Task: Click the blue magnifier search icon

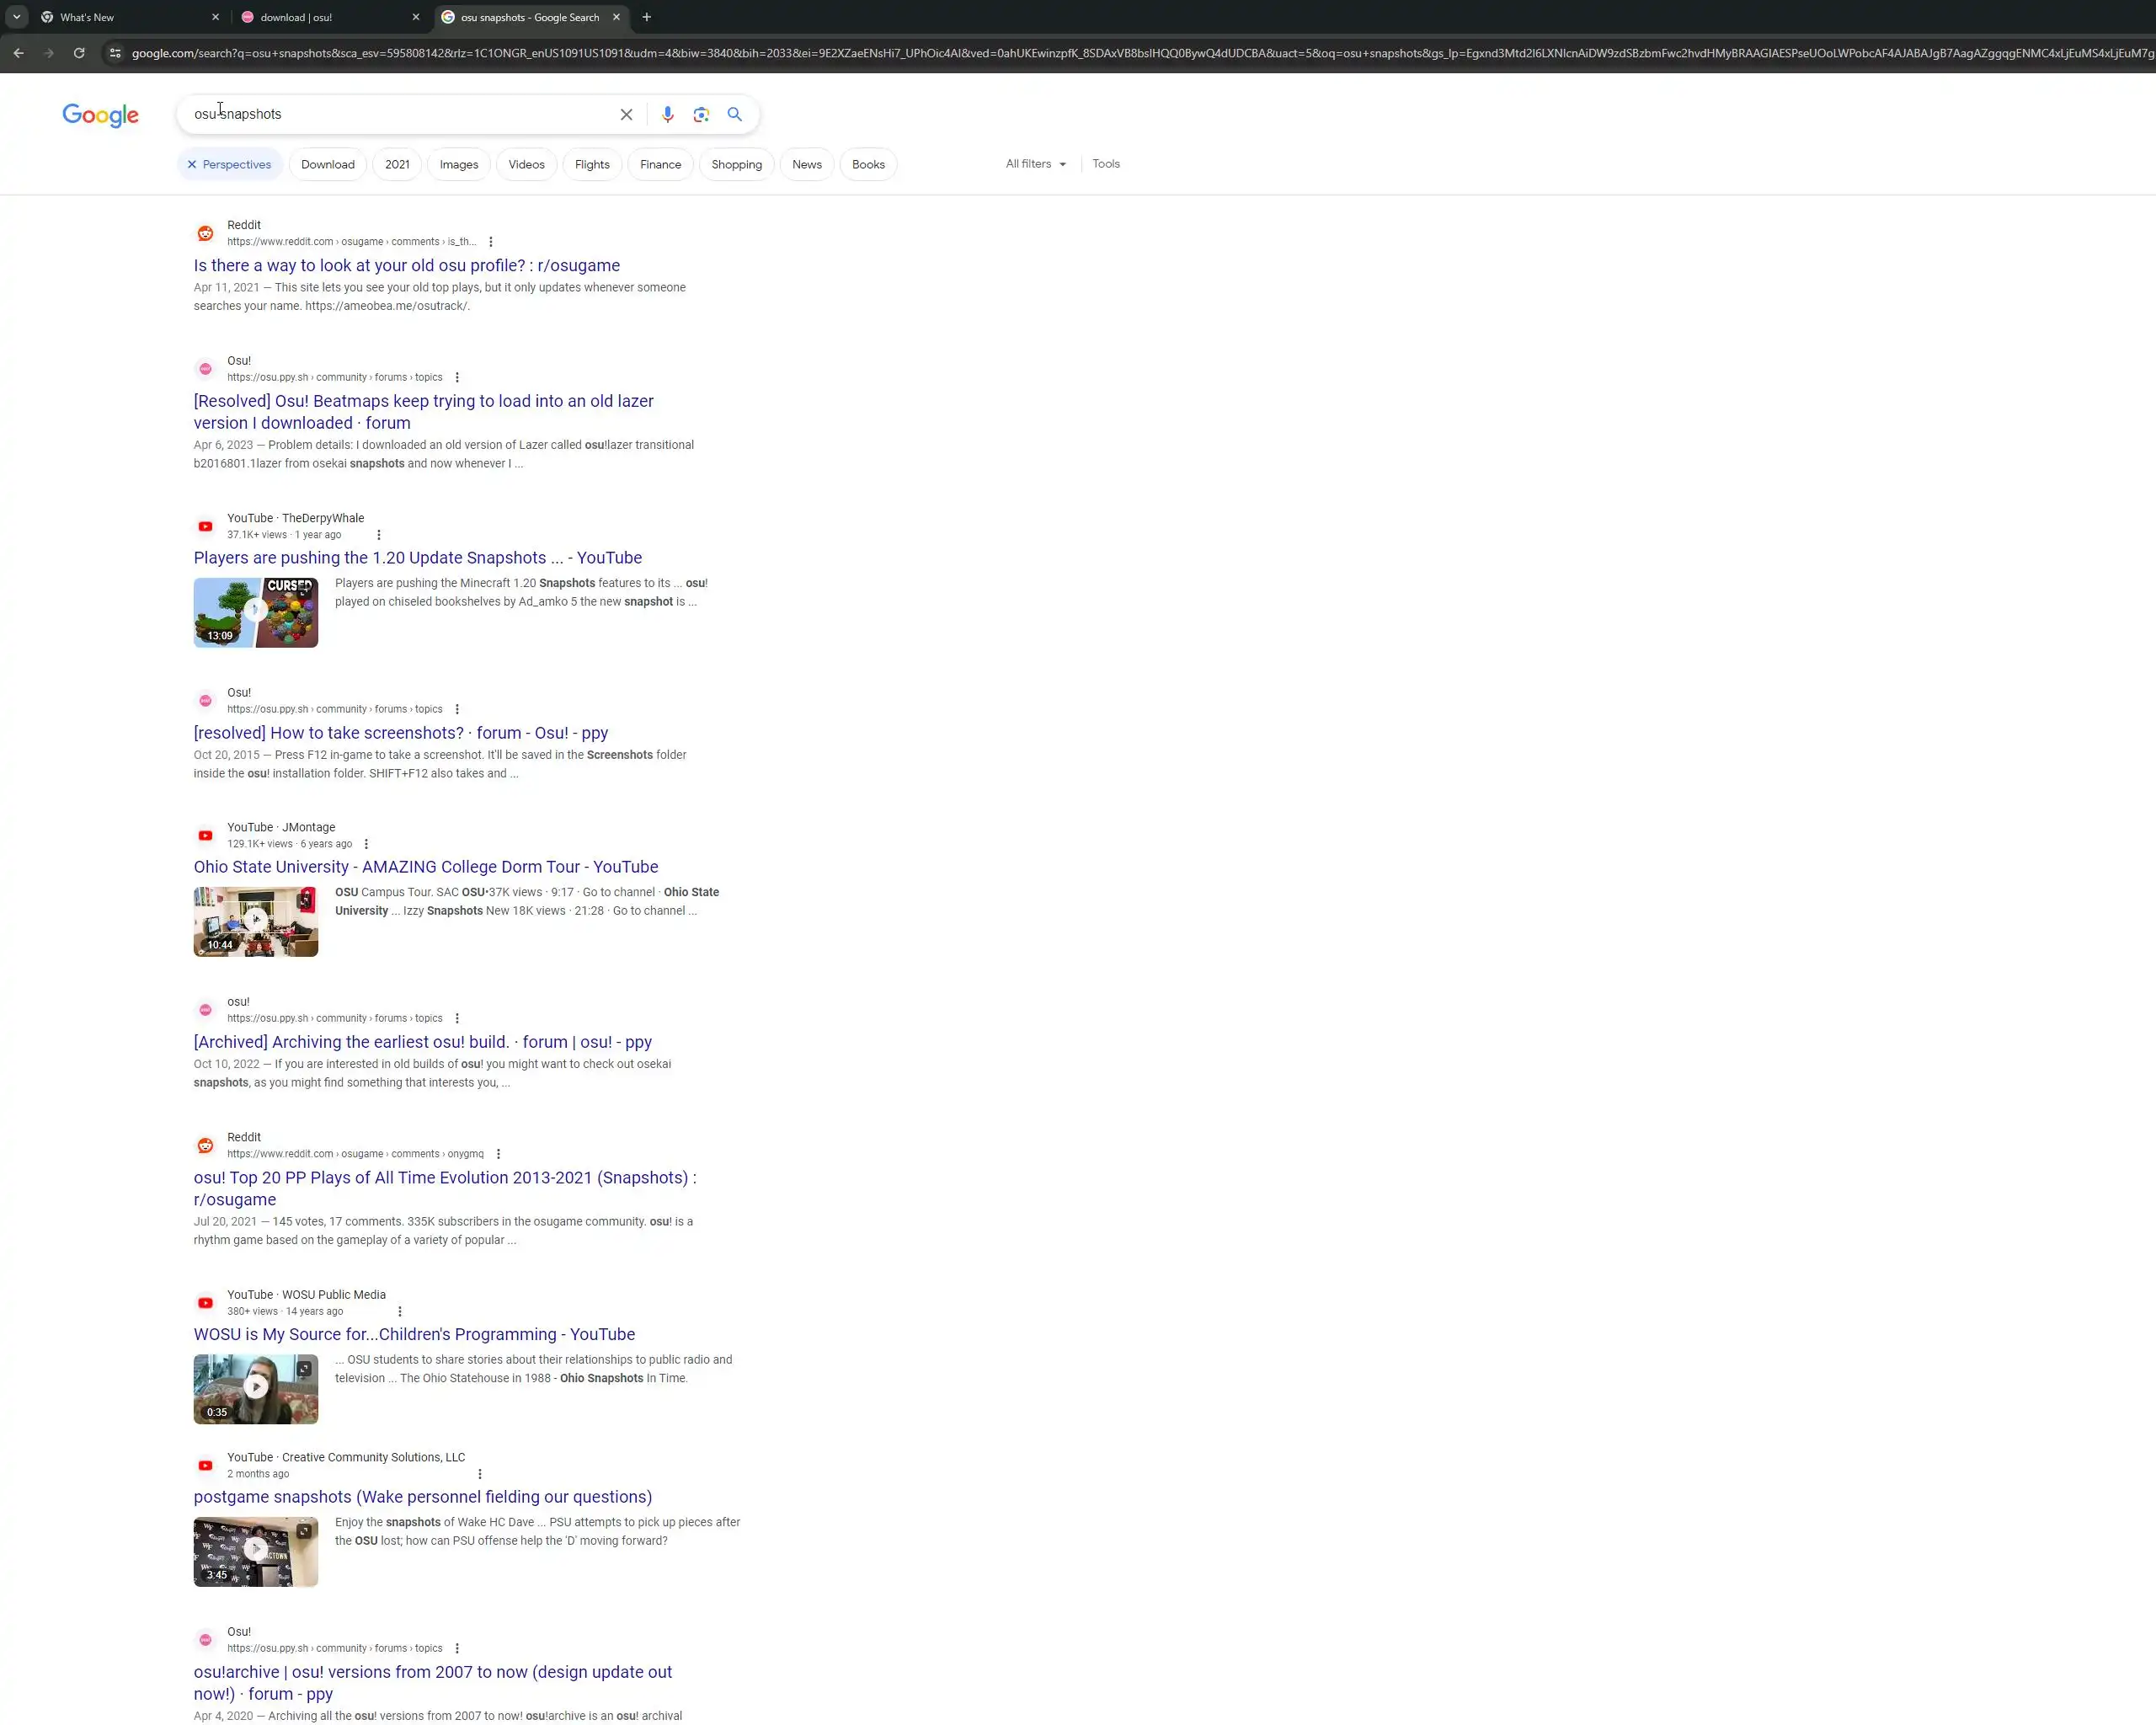Action: (x=735, y=114)
